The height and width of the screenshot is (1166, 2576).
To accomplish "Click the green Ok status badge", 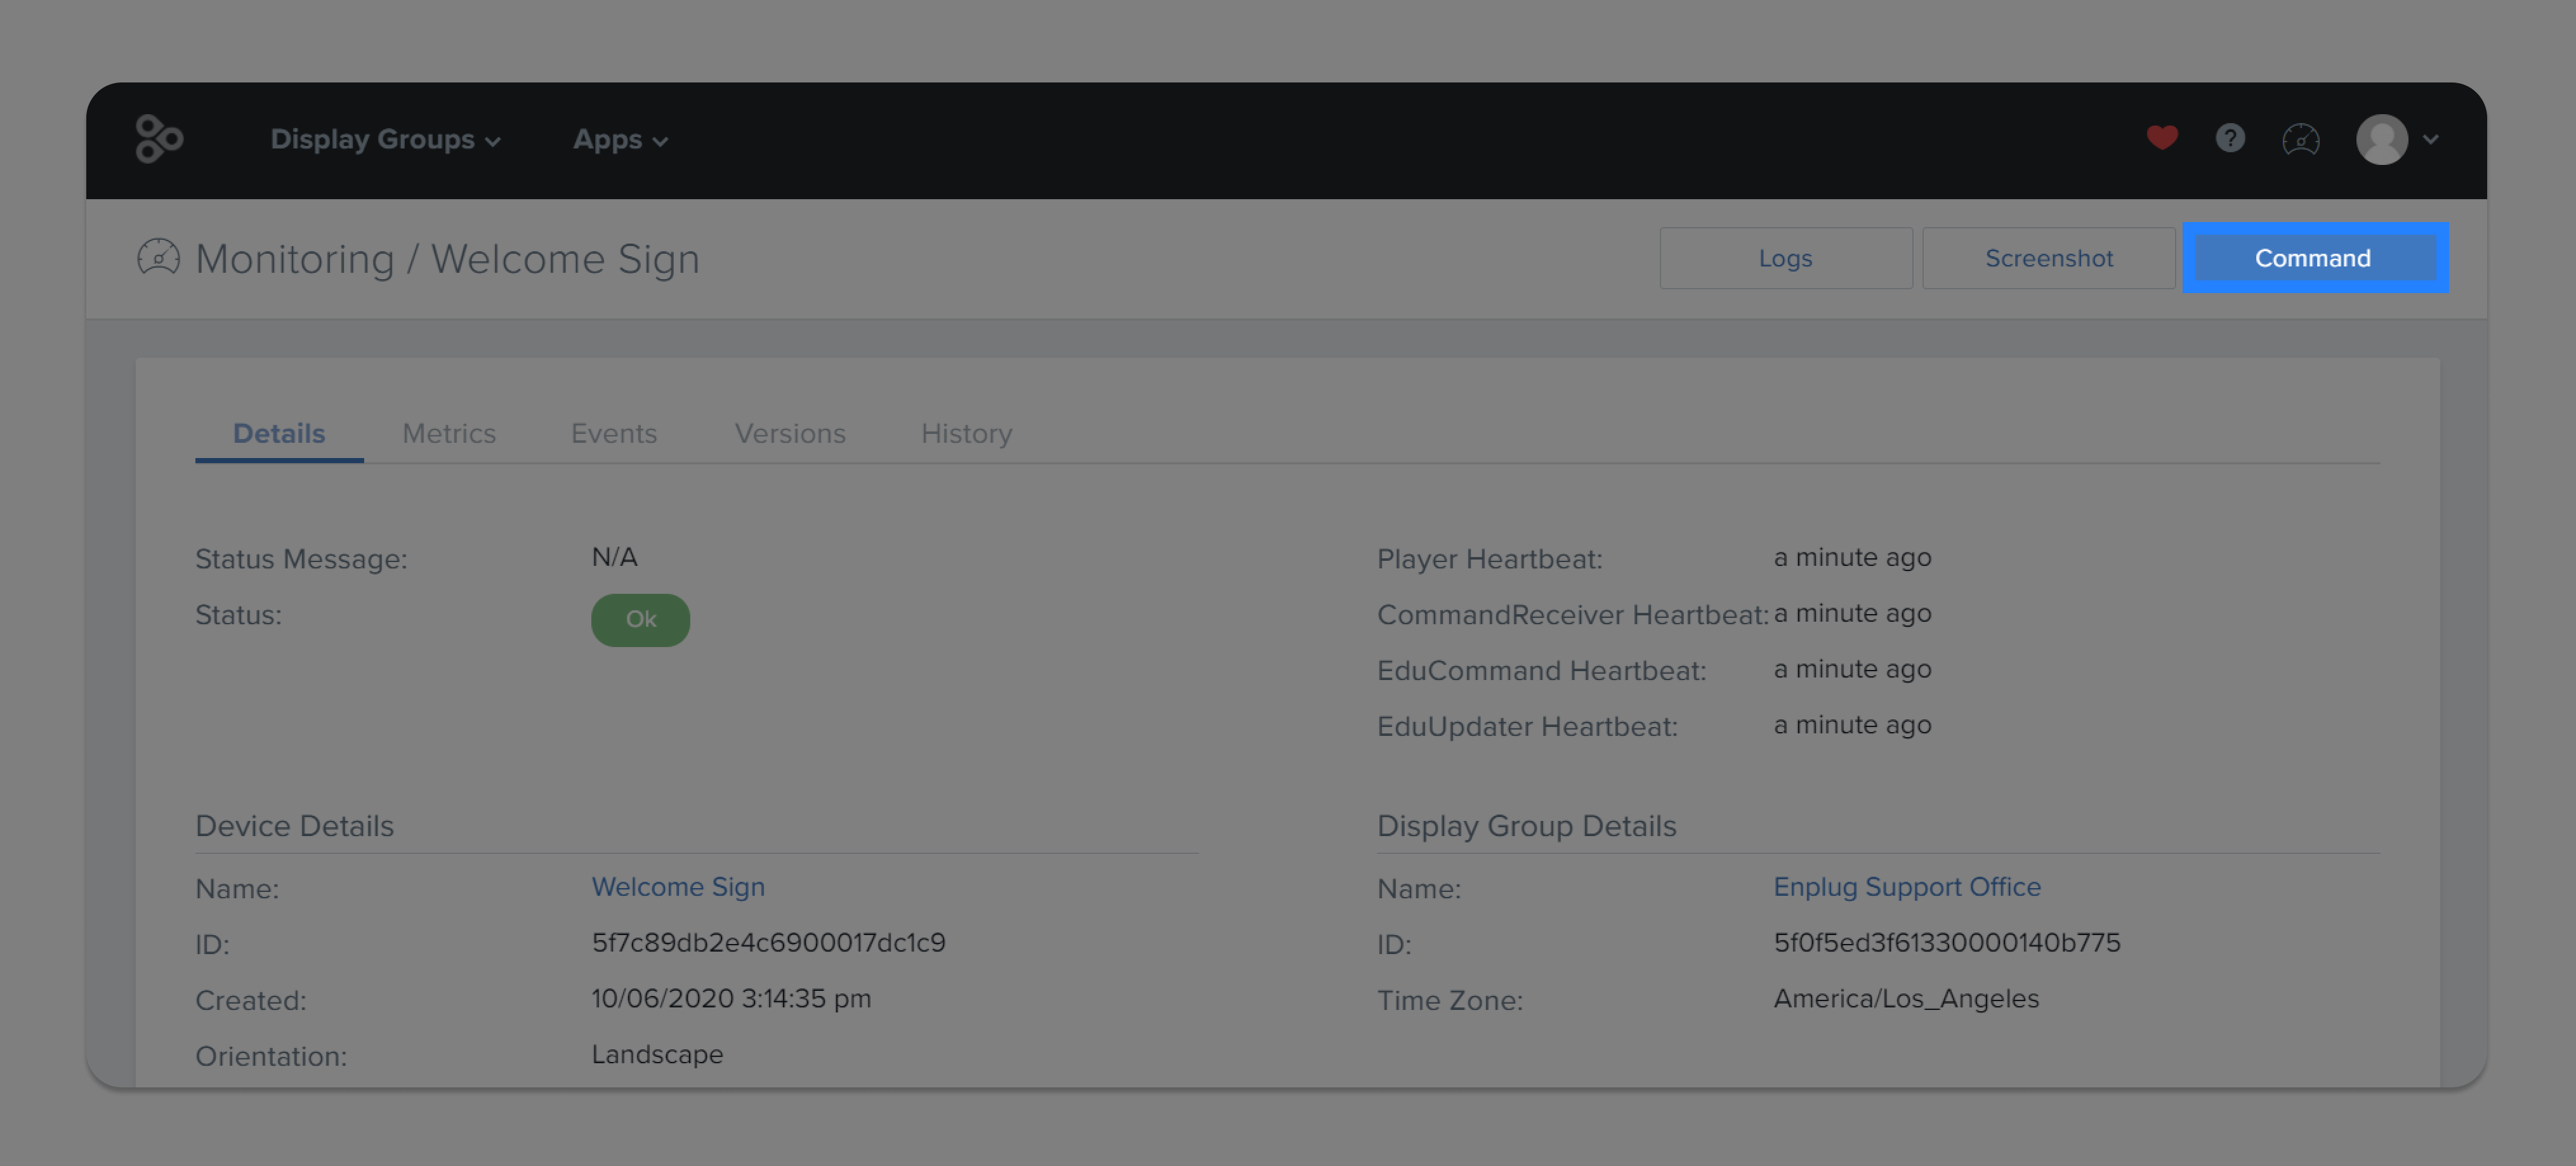I will 640,620.
